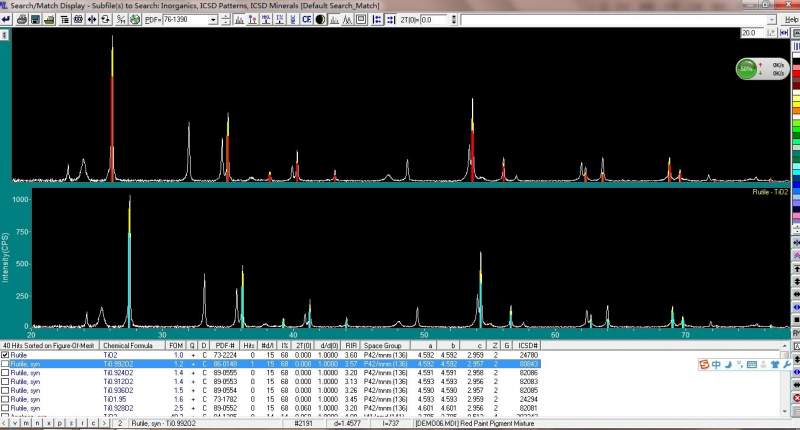Click the return arrow icon in toolbar
Viewport: 800px width, 430px height.
(x=6, y=19)
